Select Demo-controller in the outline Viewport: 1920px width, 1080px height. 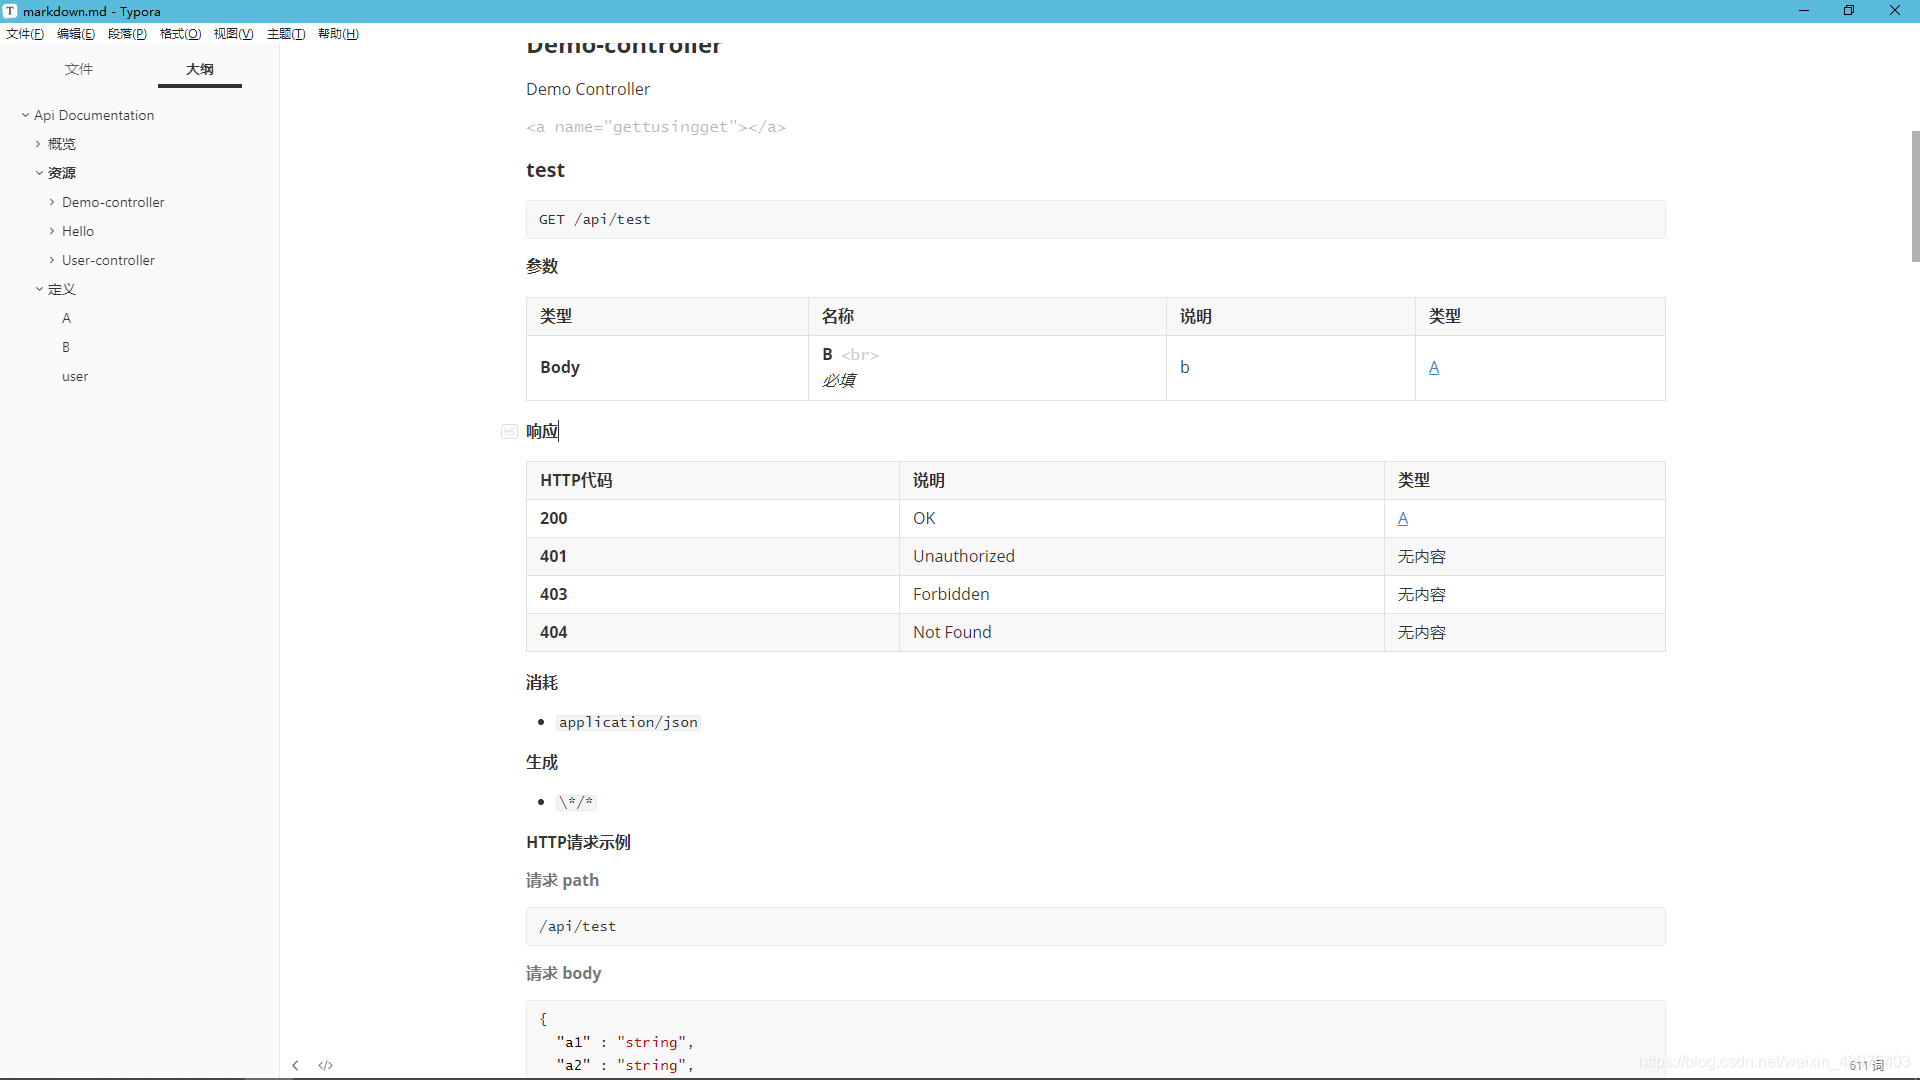coord(113,202)
